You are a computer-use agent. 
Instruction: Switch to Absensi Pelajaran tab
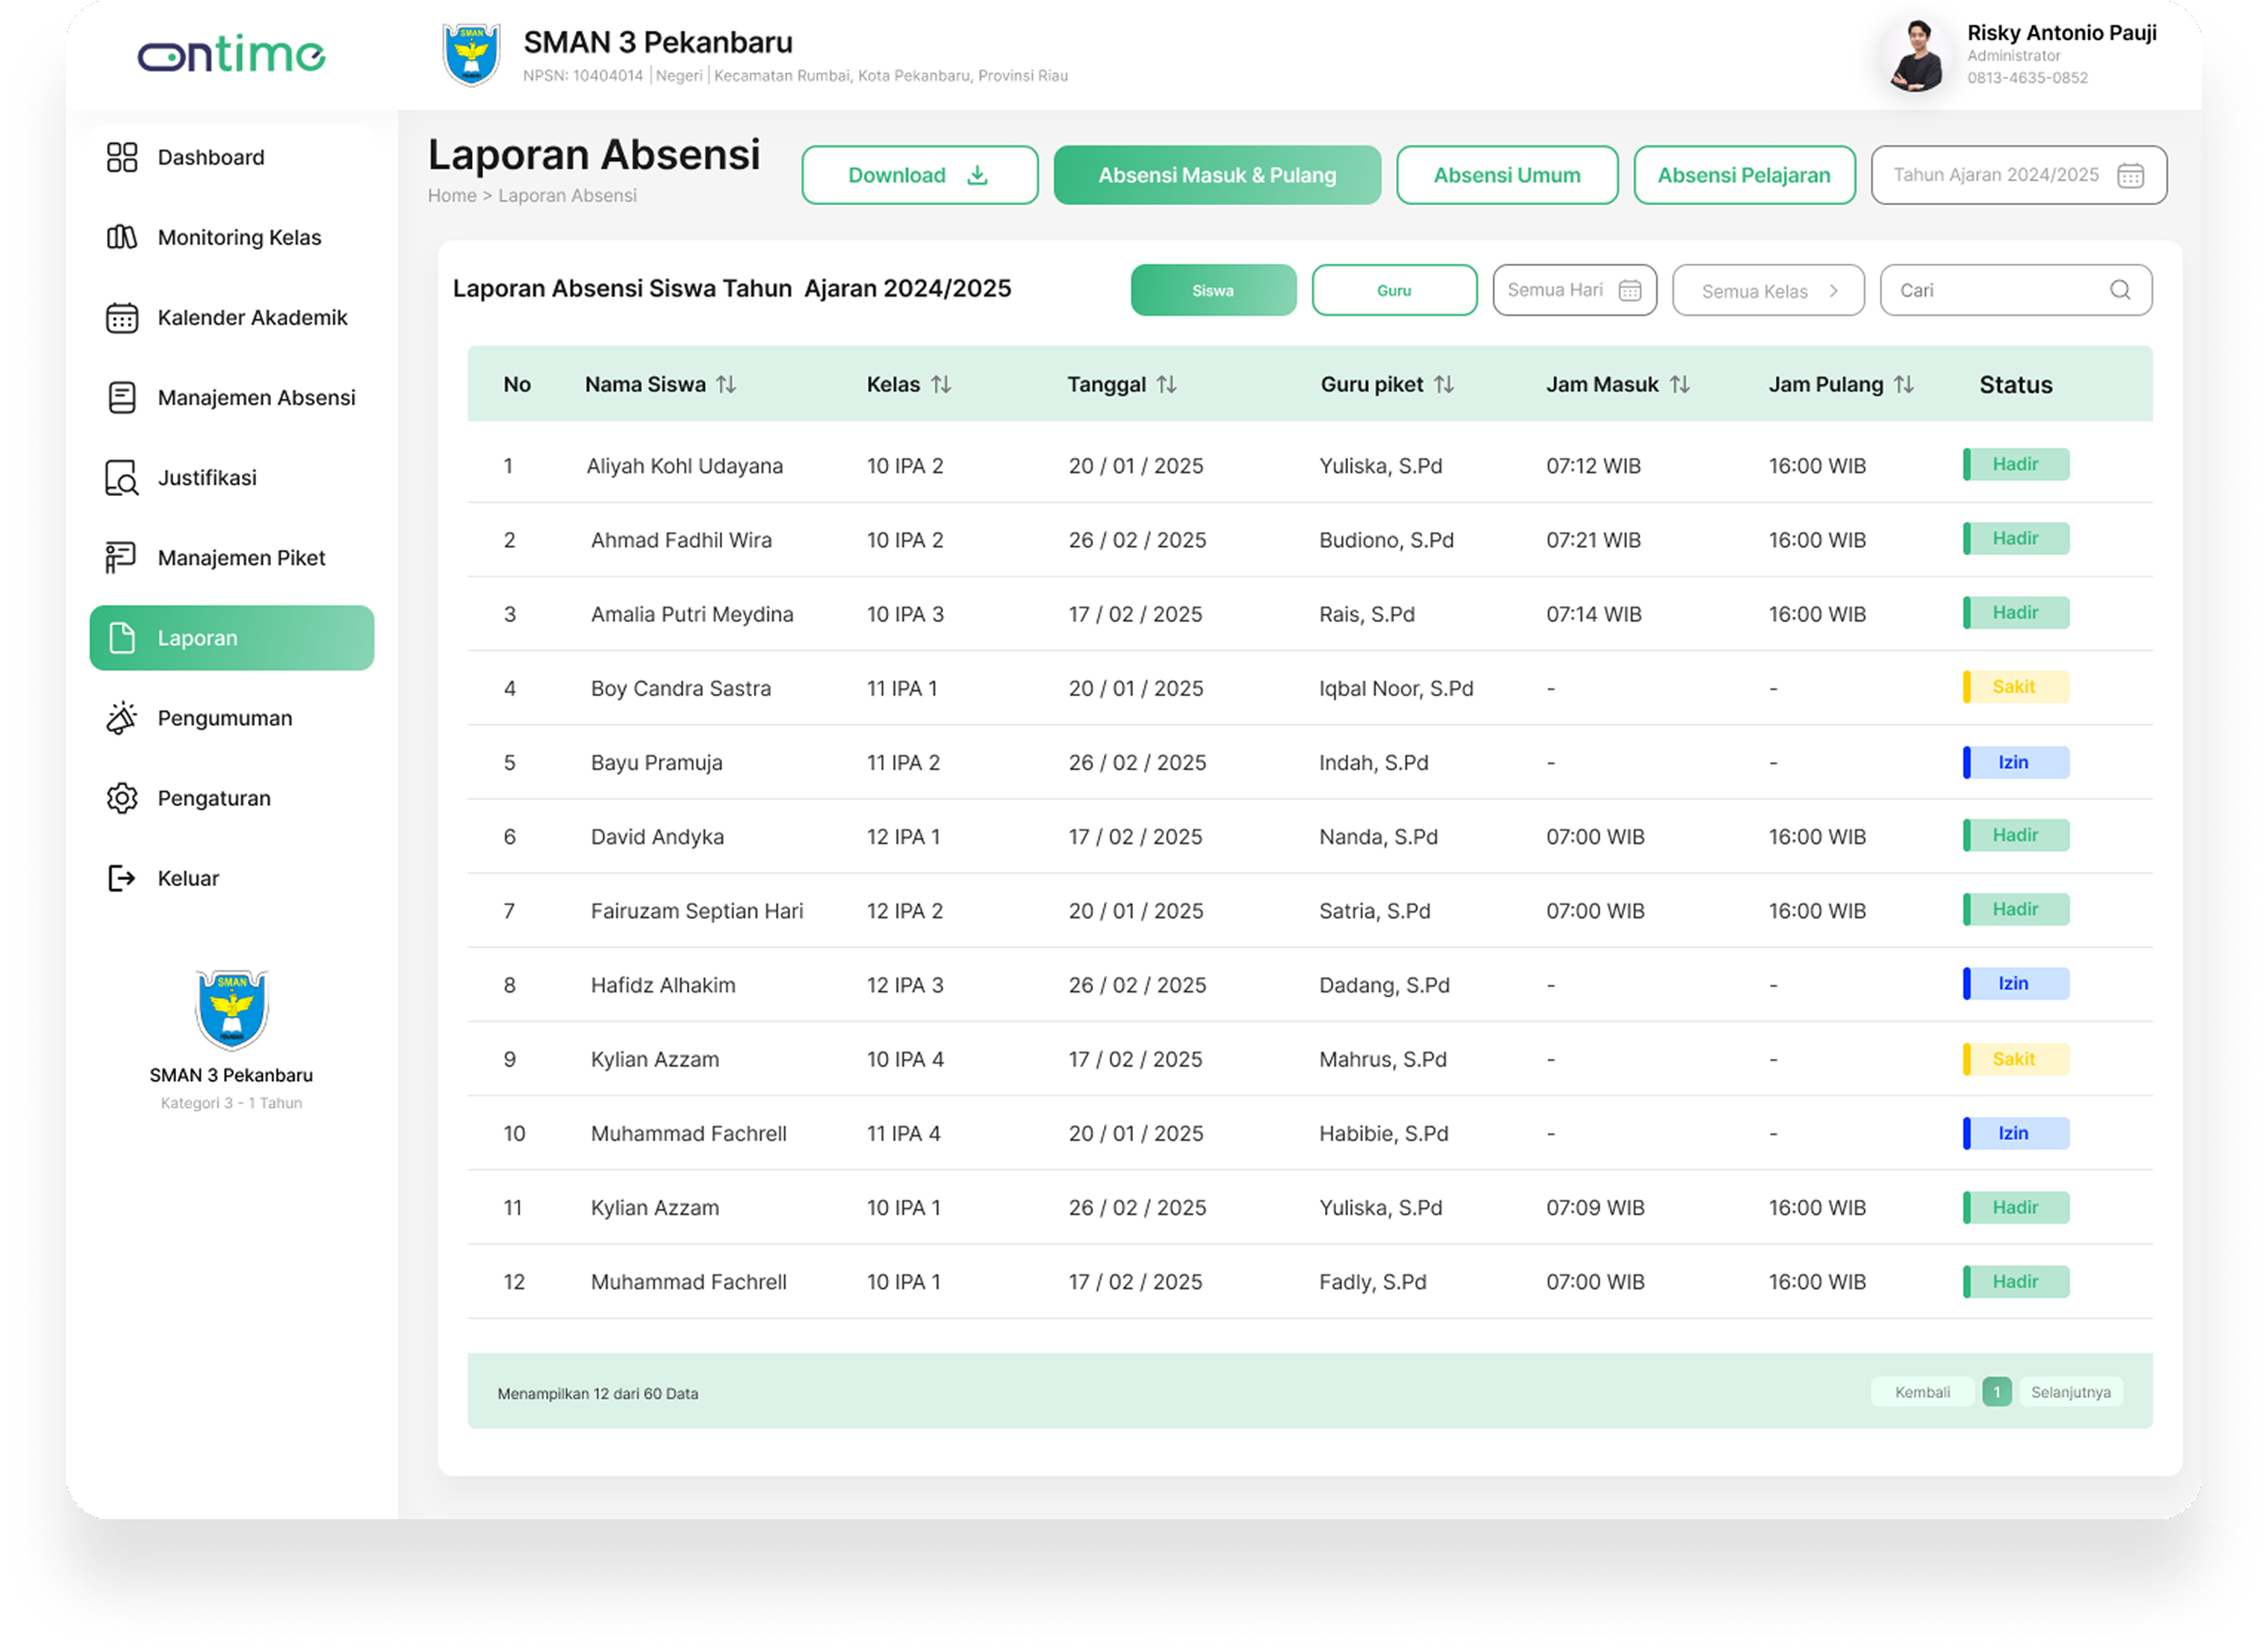pyautogui.click(x=1744, y=175)
